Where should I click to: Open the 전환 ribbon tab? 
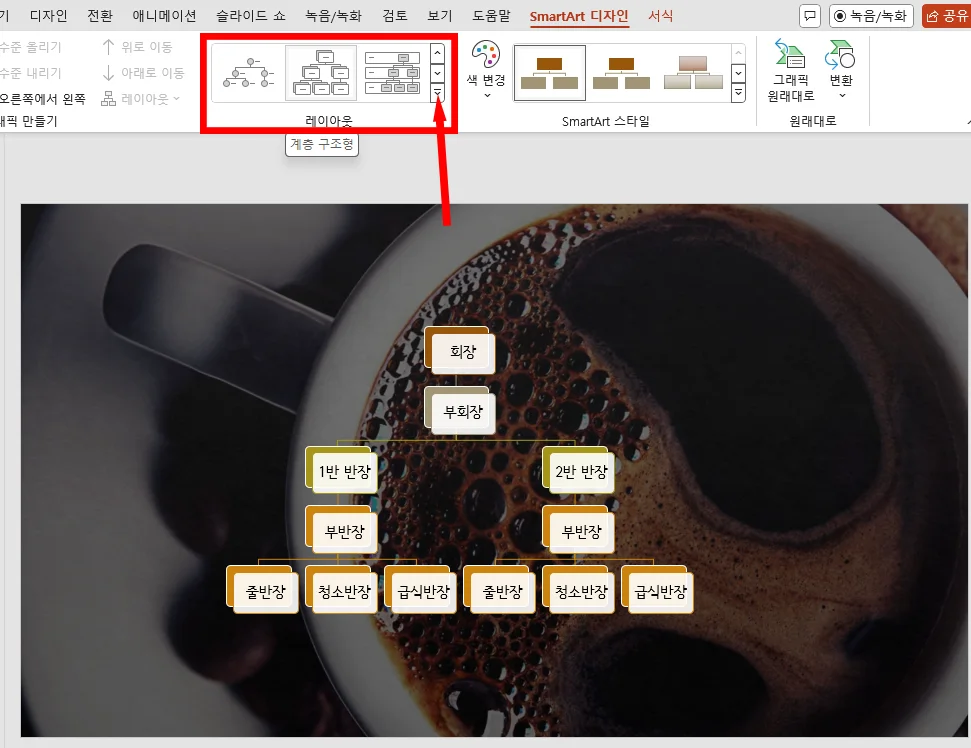click(100, 15)
